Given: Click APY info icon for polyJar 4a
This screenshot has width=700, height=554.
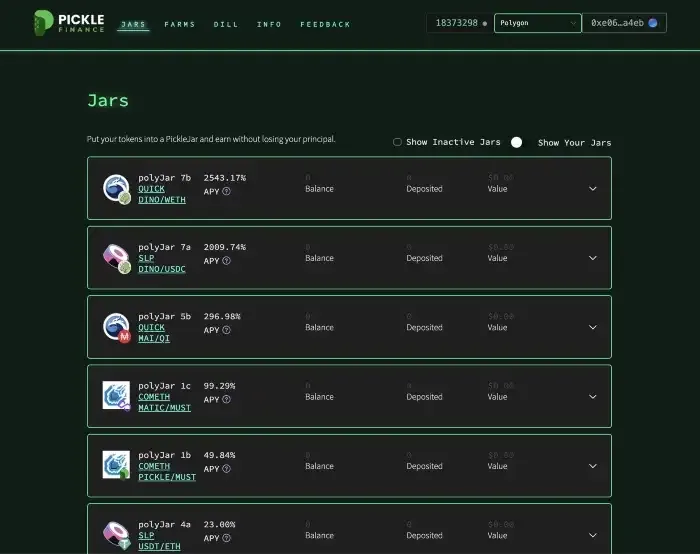Looking at the screenshot, I should (226, 538).
